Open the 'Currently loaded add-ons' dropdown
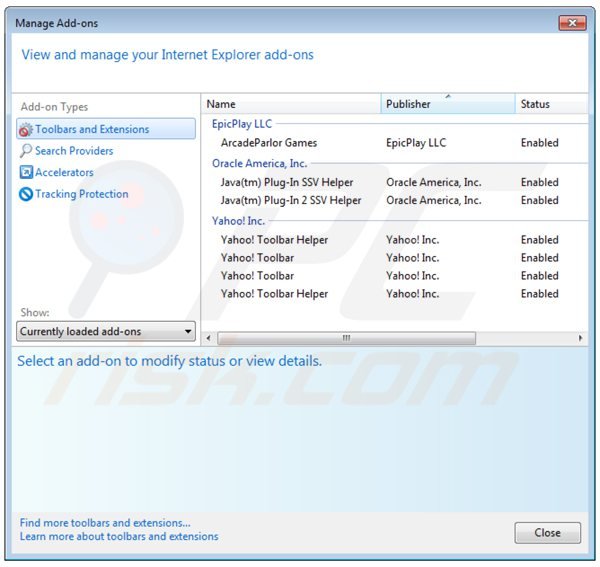The image size is (600, 567). tap(106, 331)
